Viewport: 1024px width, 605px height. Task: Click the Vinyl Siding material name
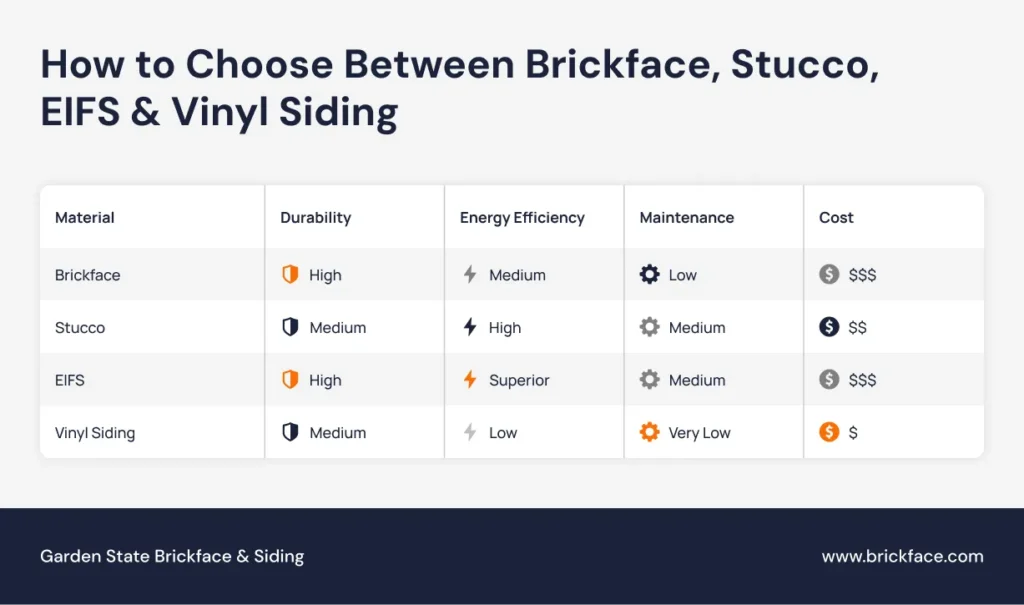coord(95,433)
